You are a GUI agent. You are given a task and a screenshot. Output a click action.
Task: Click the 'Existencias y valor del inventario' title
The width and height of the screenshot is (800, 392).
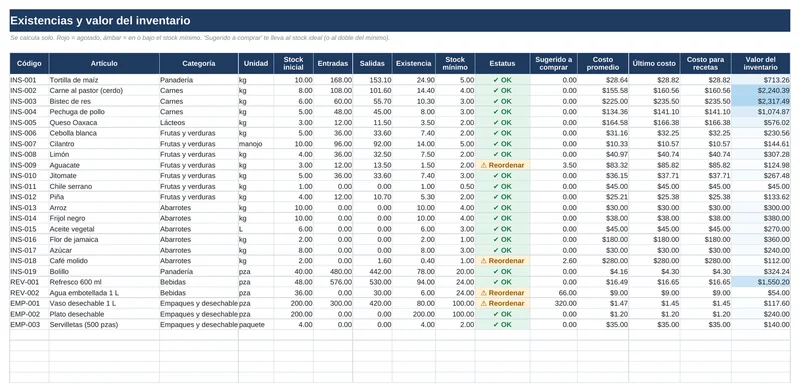tap(100, 21)
